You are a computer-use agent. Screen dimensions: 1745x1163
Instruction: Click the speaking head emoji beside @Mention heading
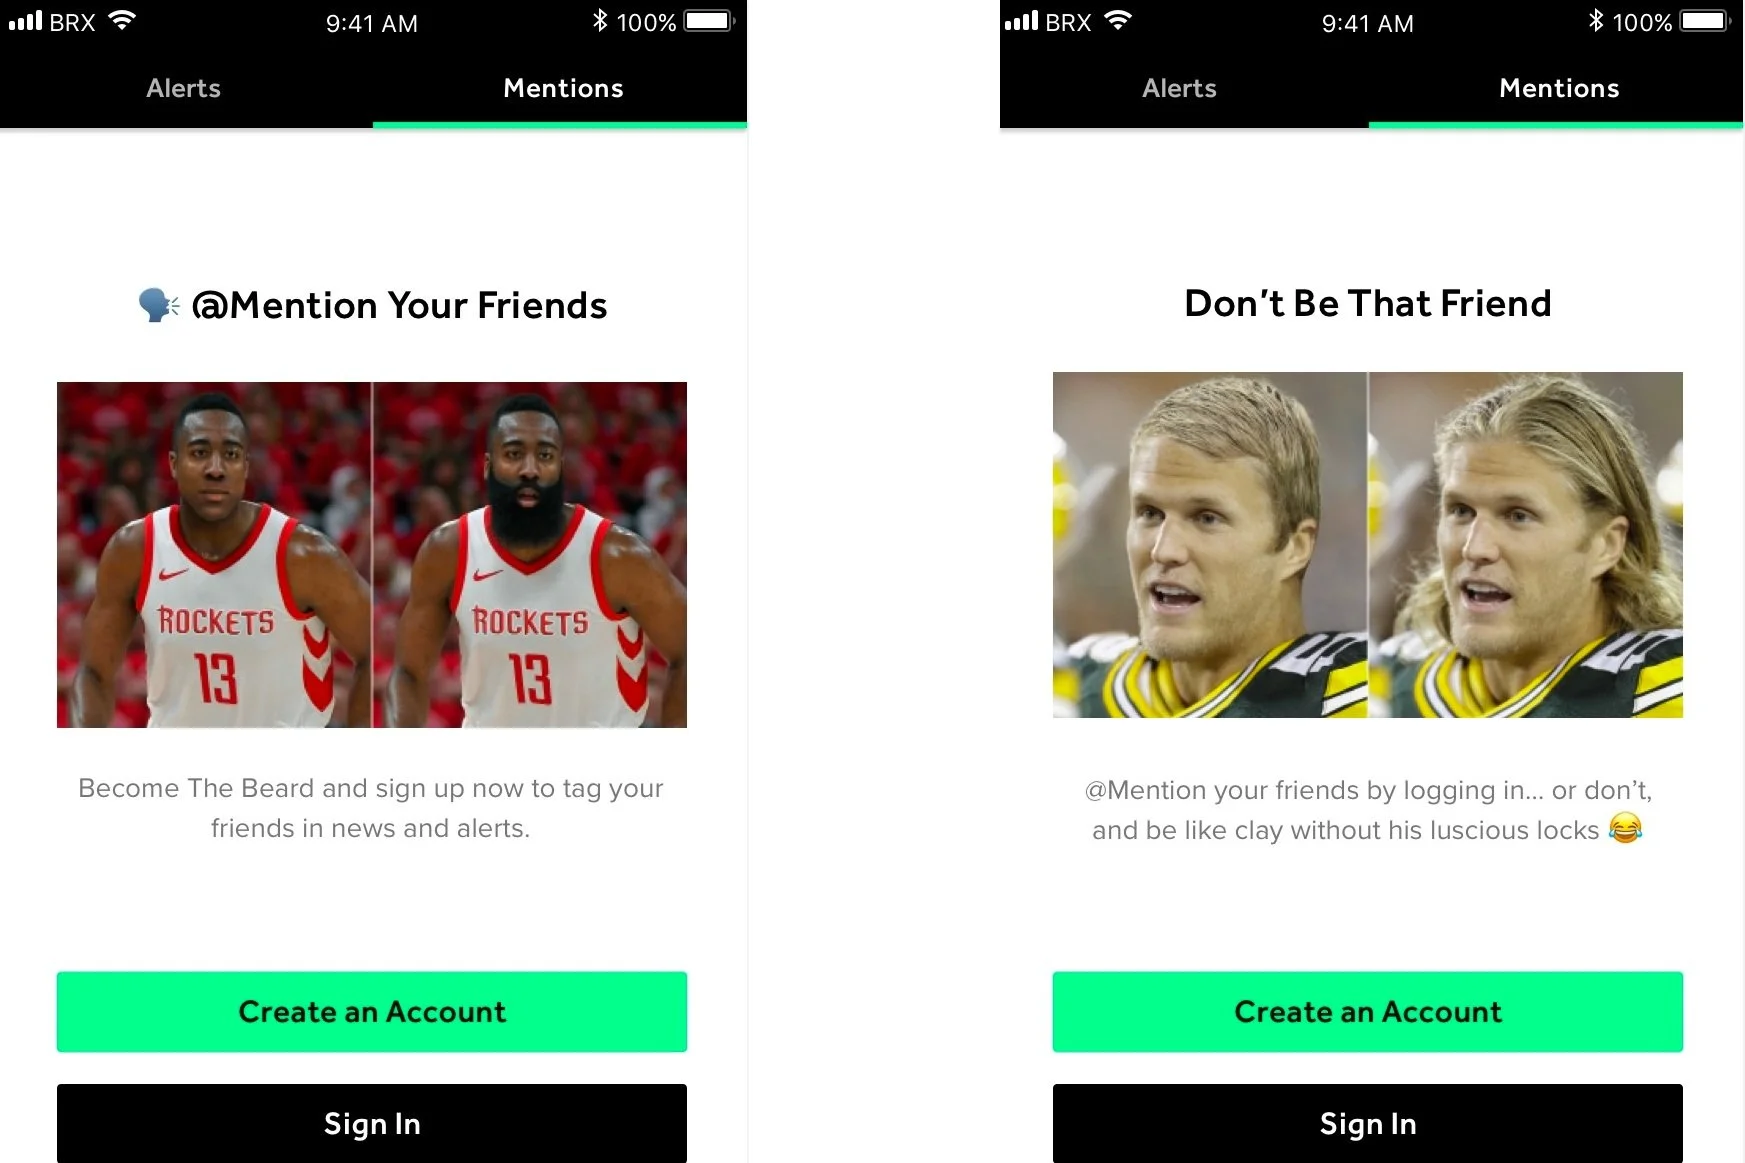click(159, 305)
